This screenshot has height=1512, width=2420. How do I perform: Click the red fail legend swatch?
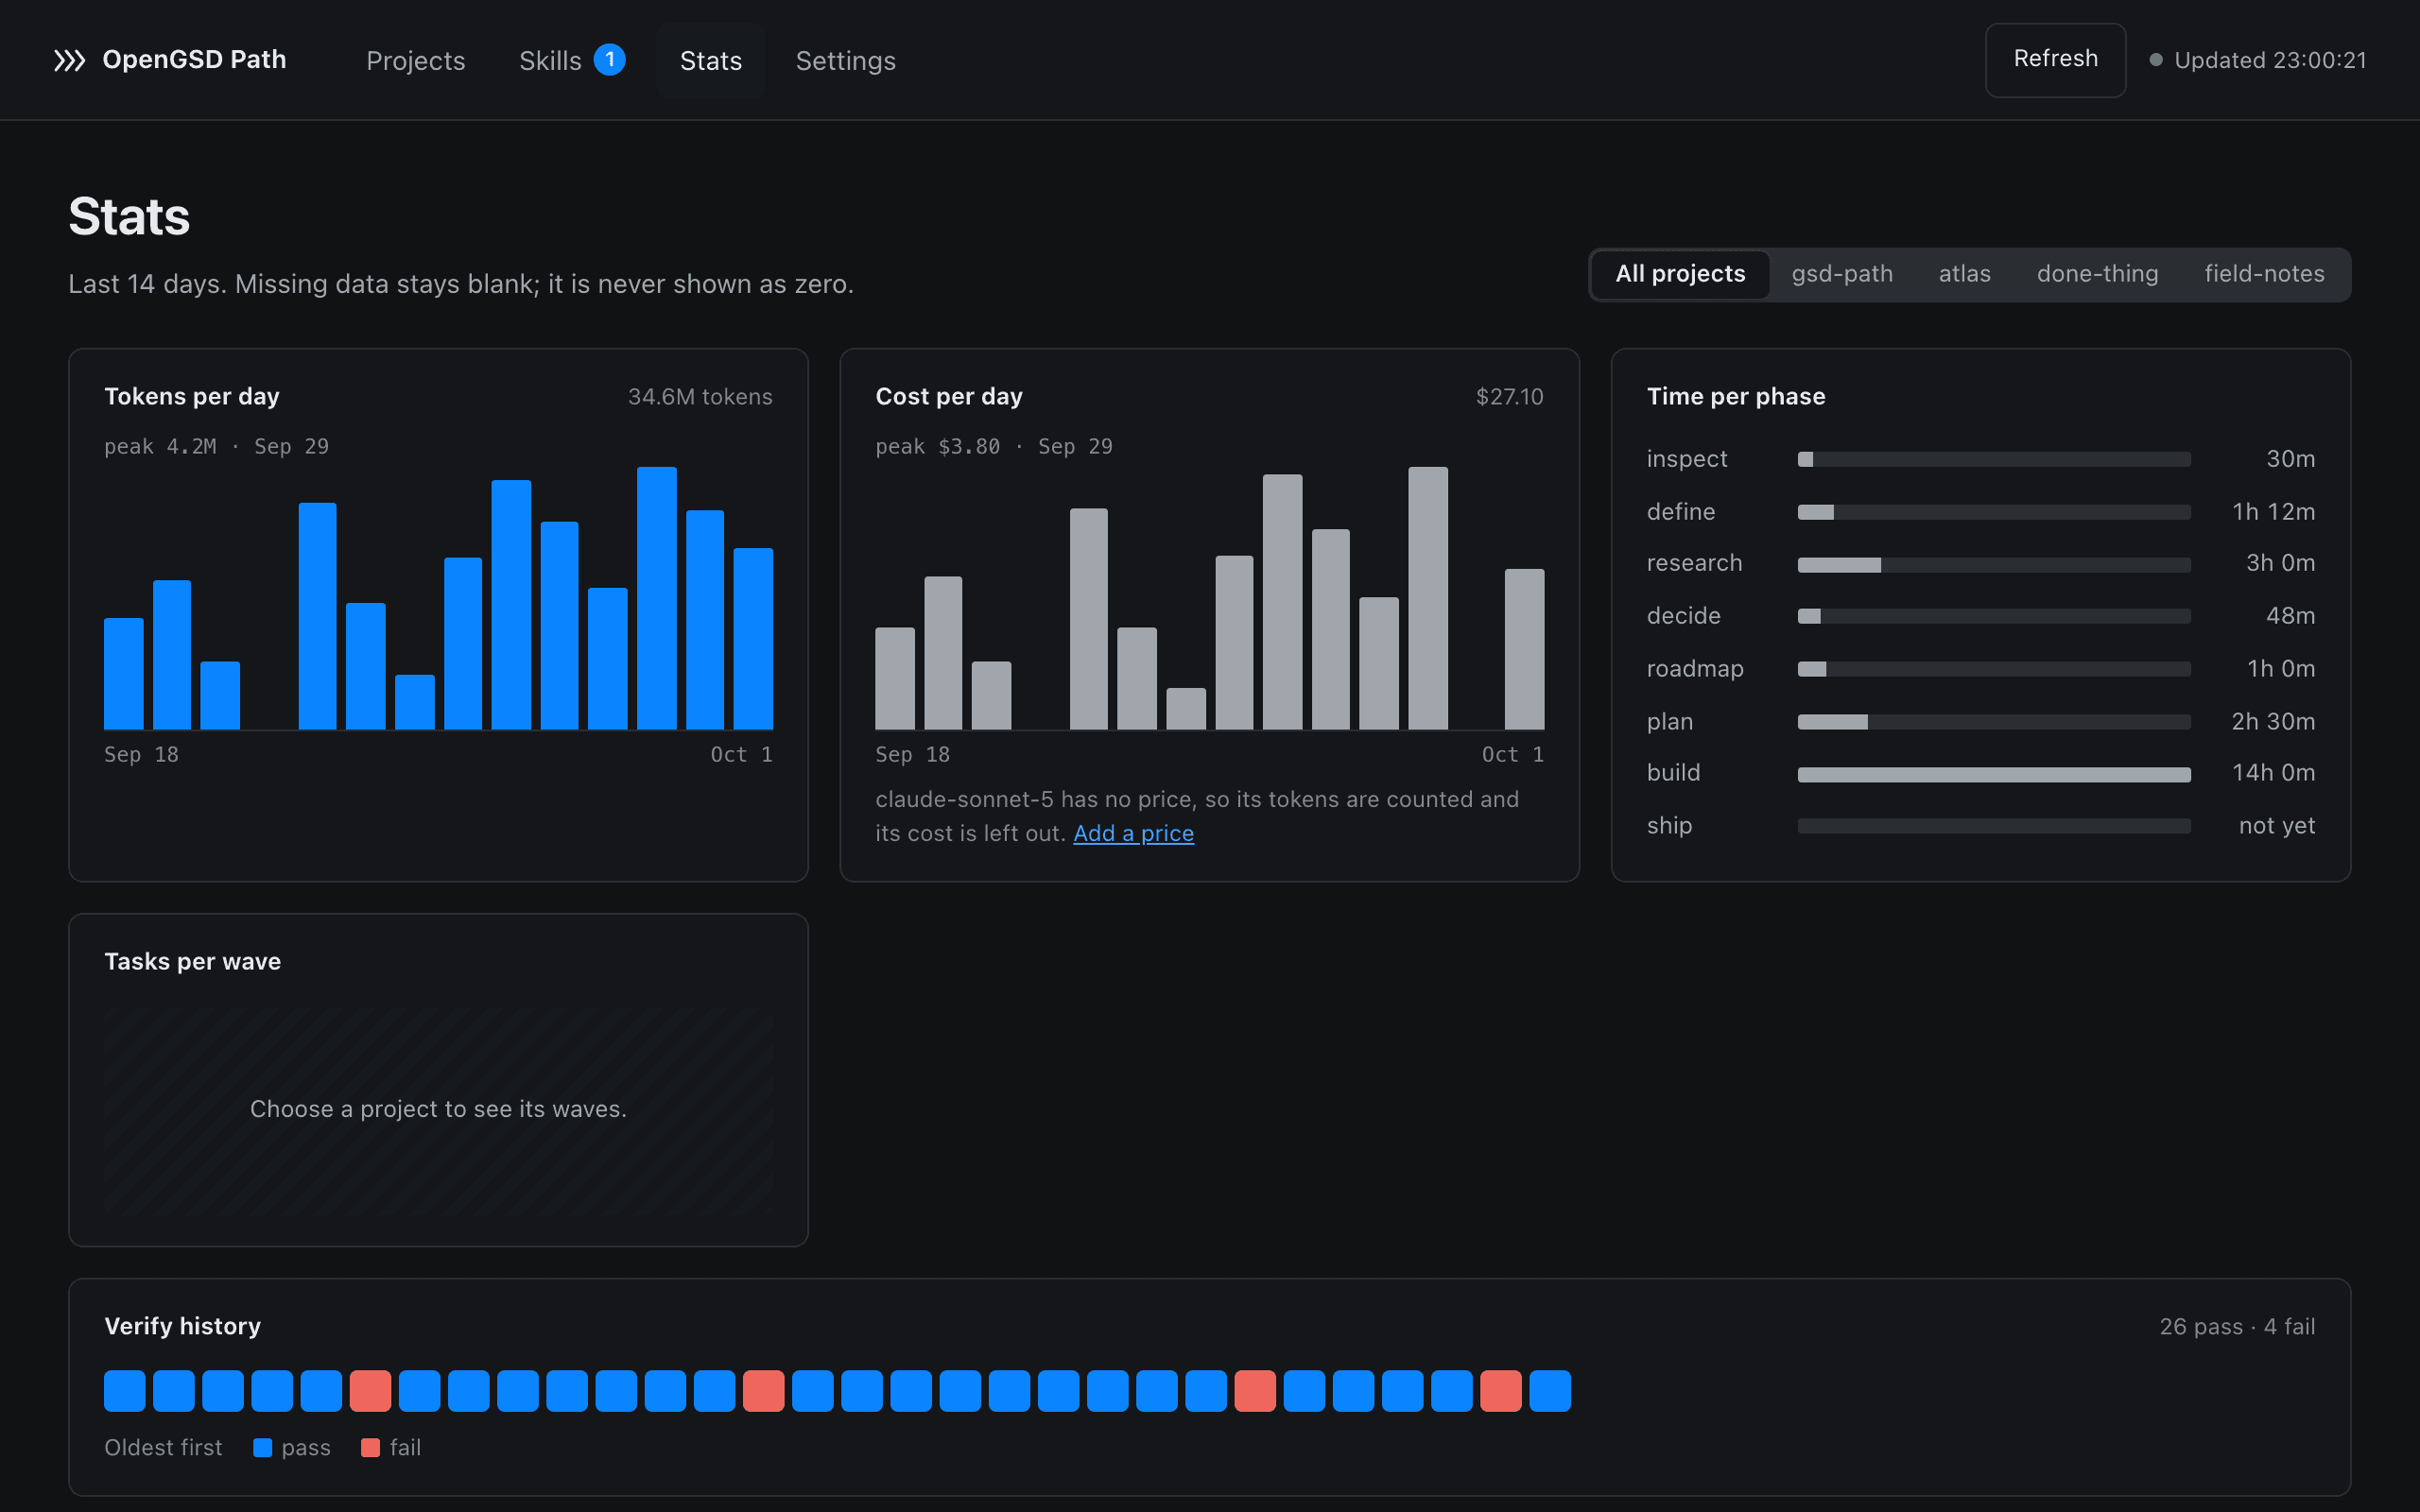[370, 1448]
